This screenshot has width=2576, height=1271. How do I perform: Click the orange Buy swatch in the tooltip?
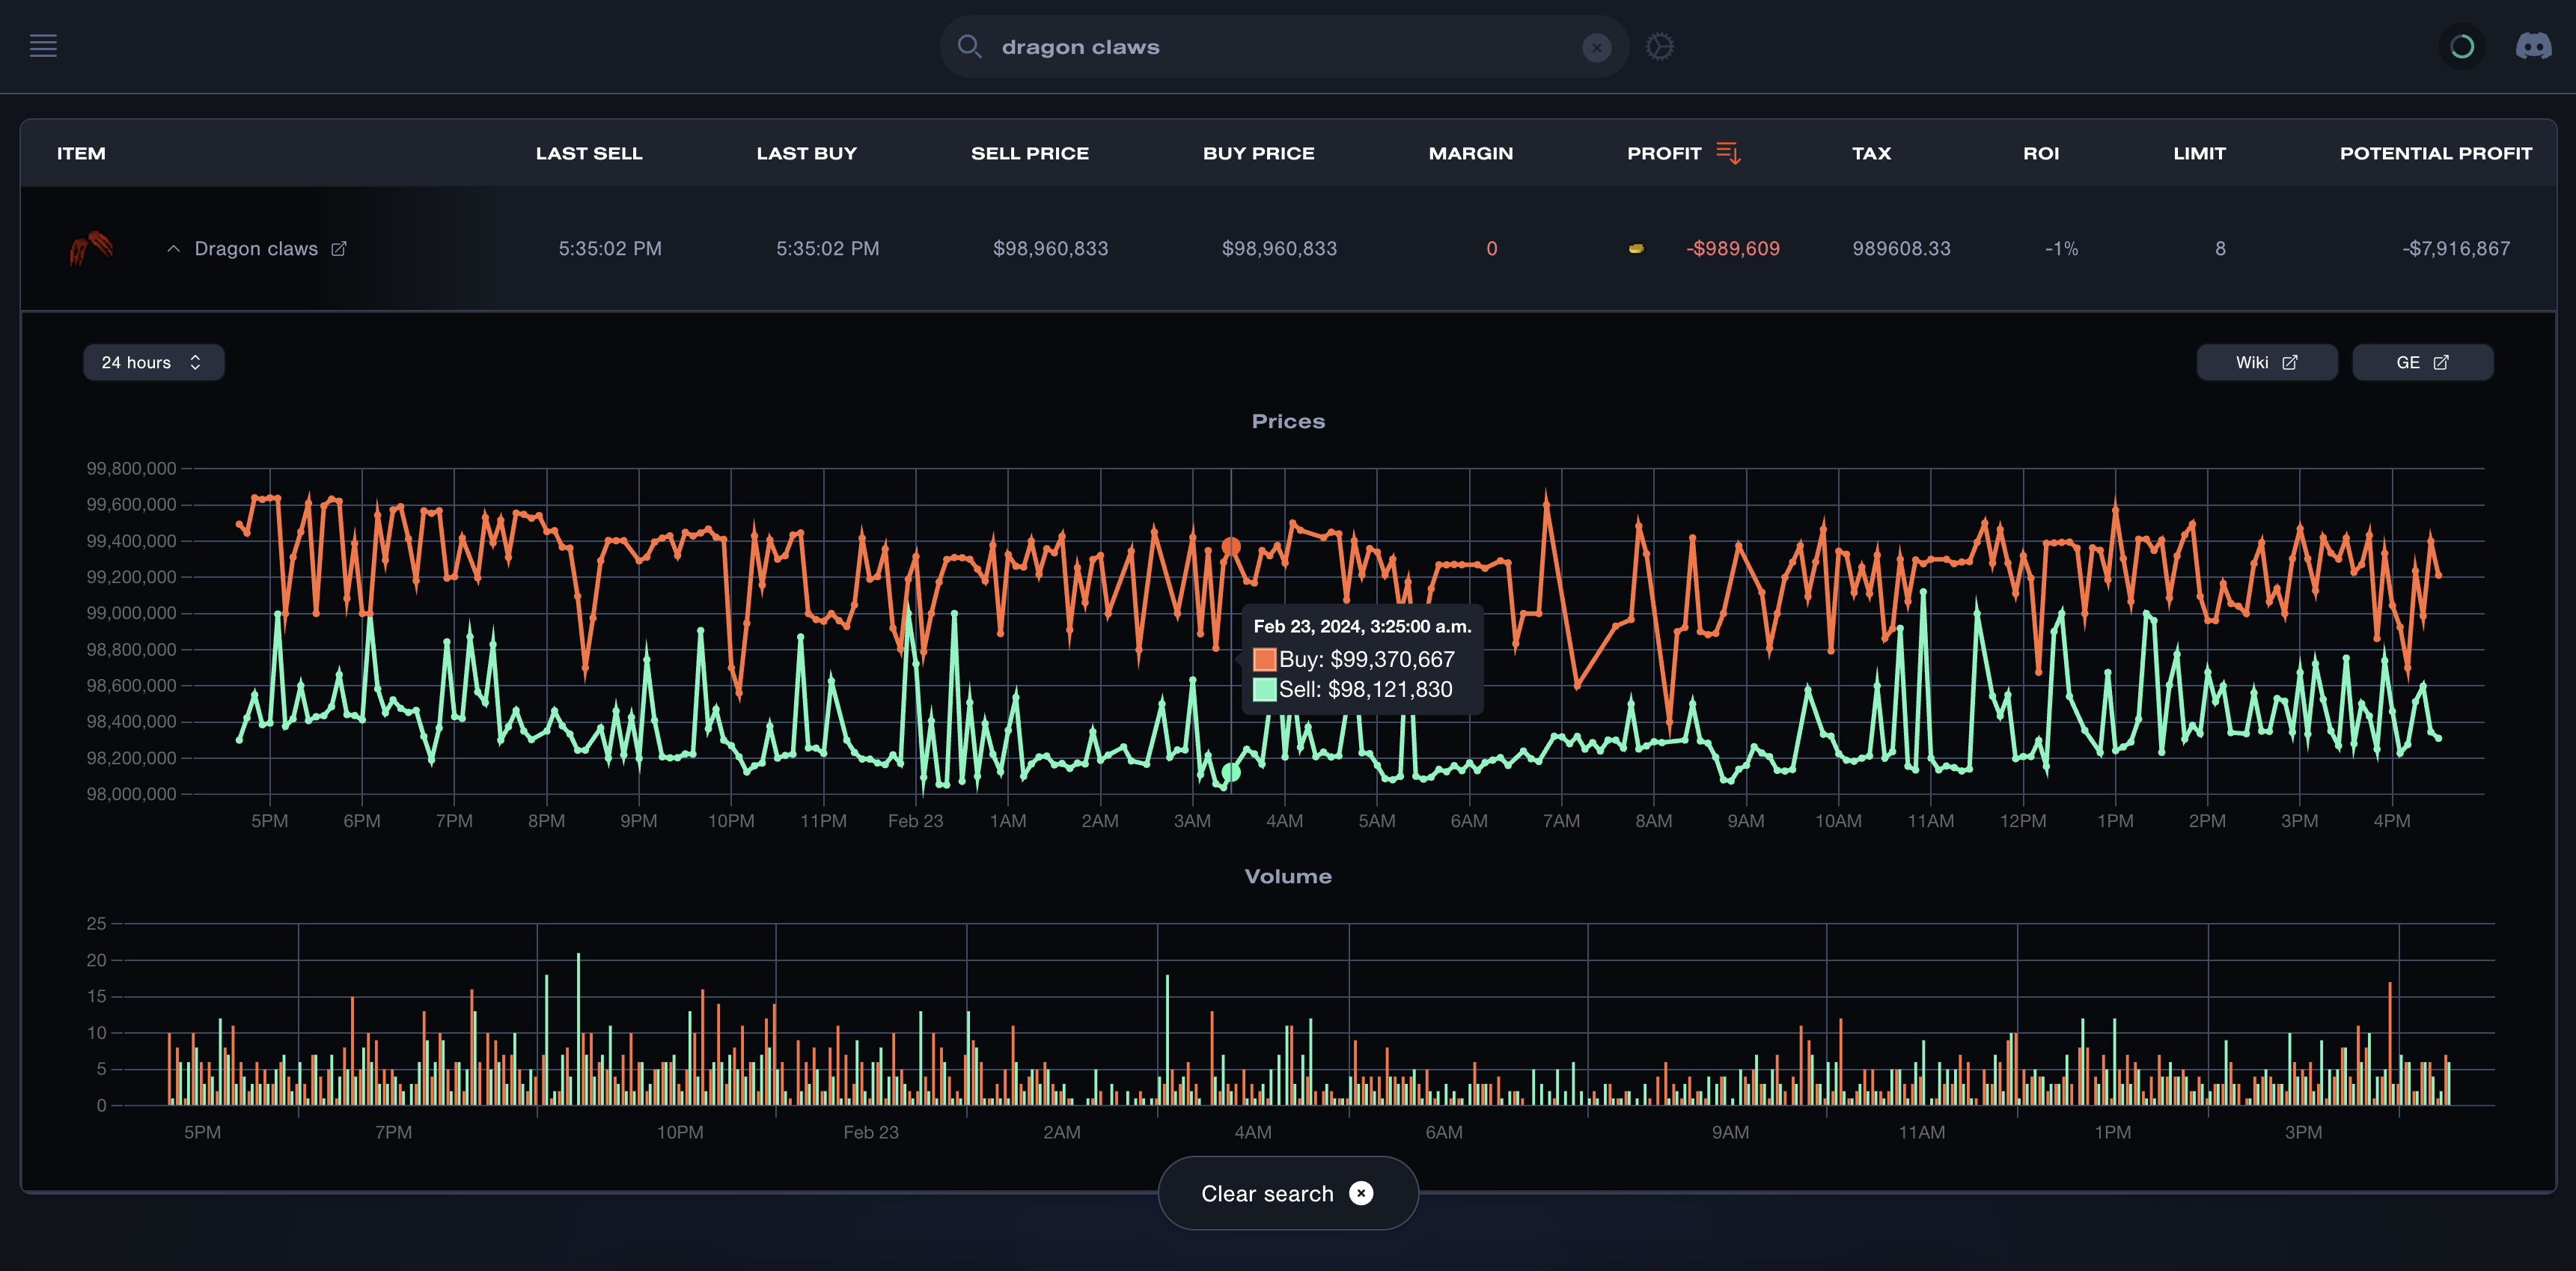pyautogui.click(x=1264, y=659)
